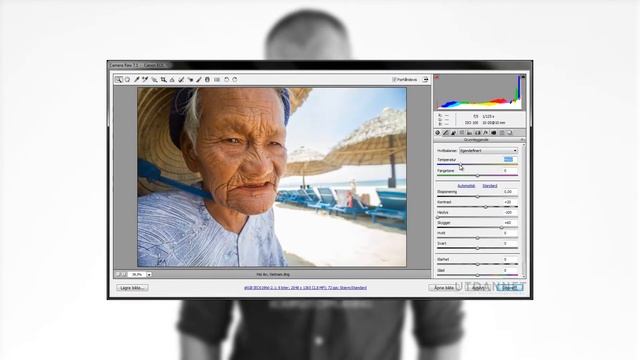The height and width of the screenshot is (360, 640).
Task: Open the Snapshots panel tab
Action: [x=510, y=133]
